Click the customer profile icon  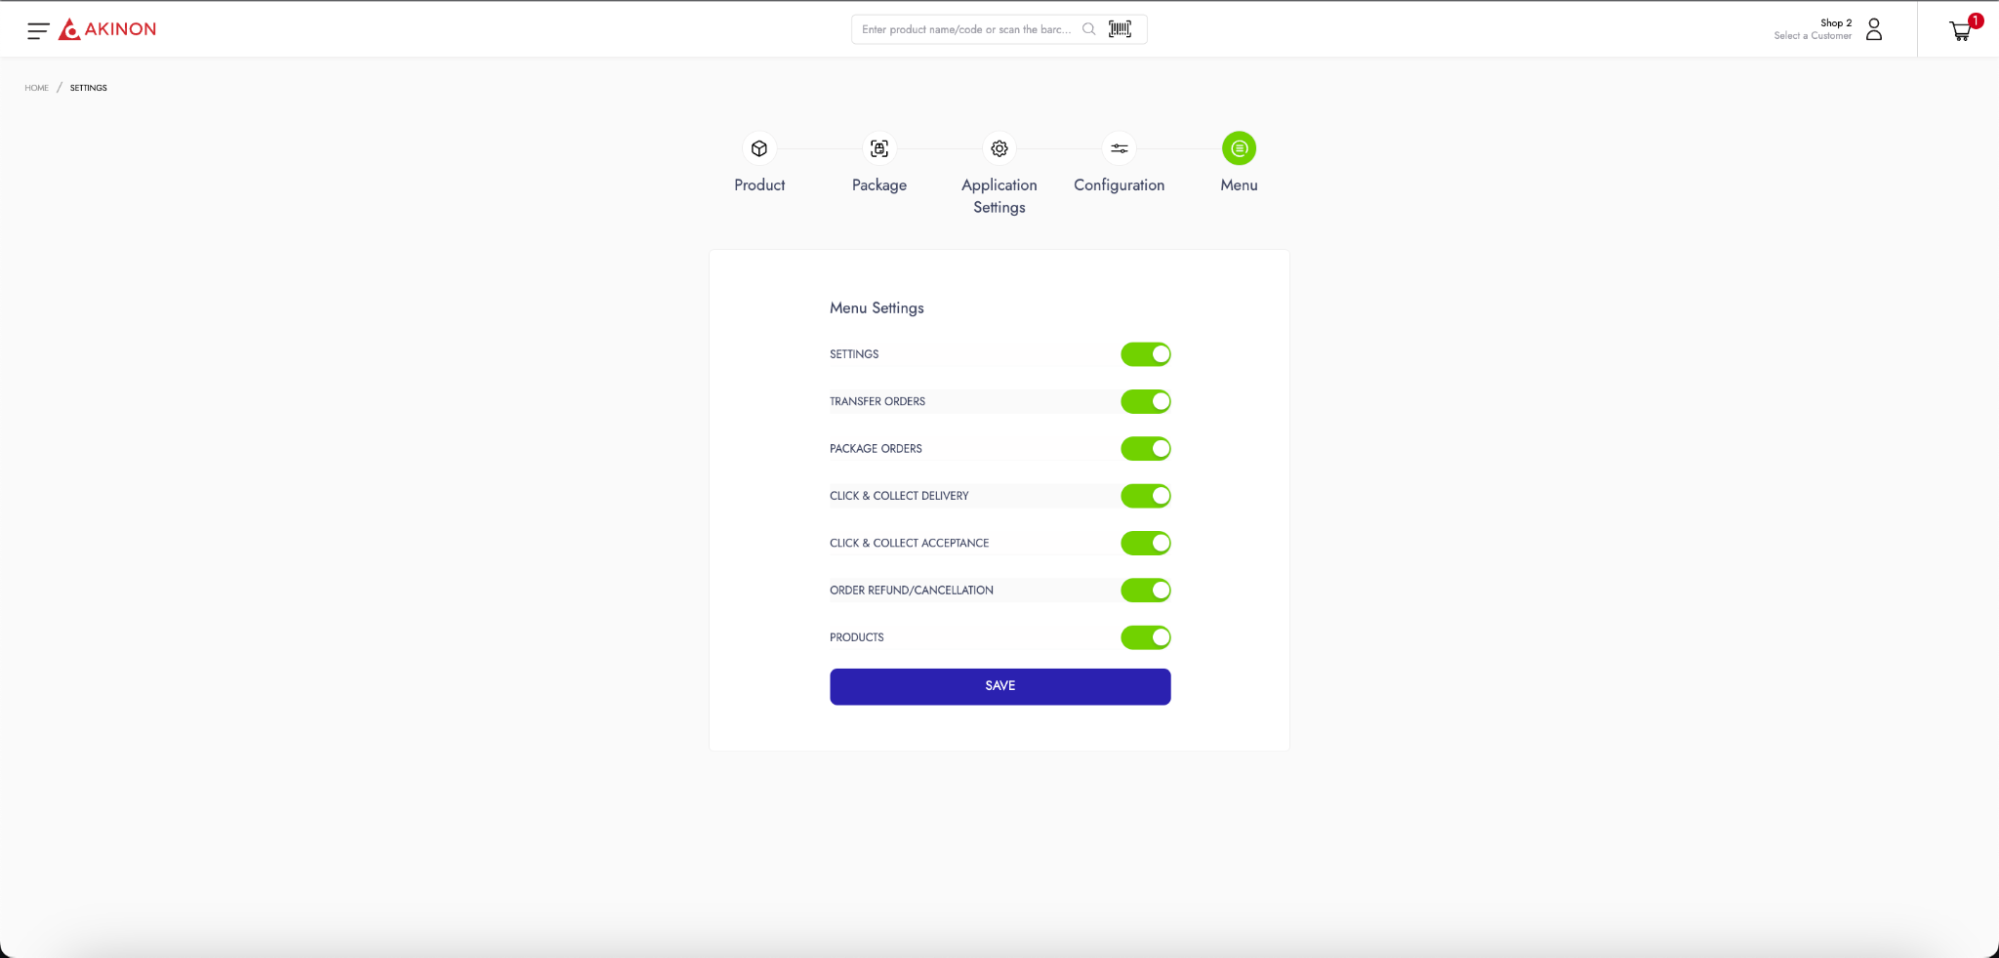[x=1873, y=29]
